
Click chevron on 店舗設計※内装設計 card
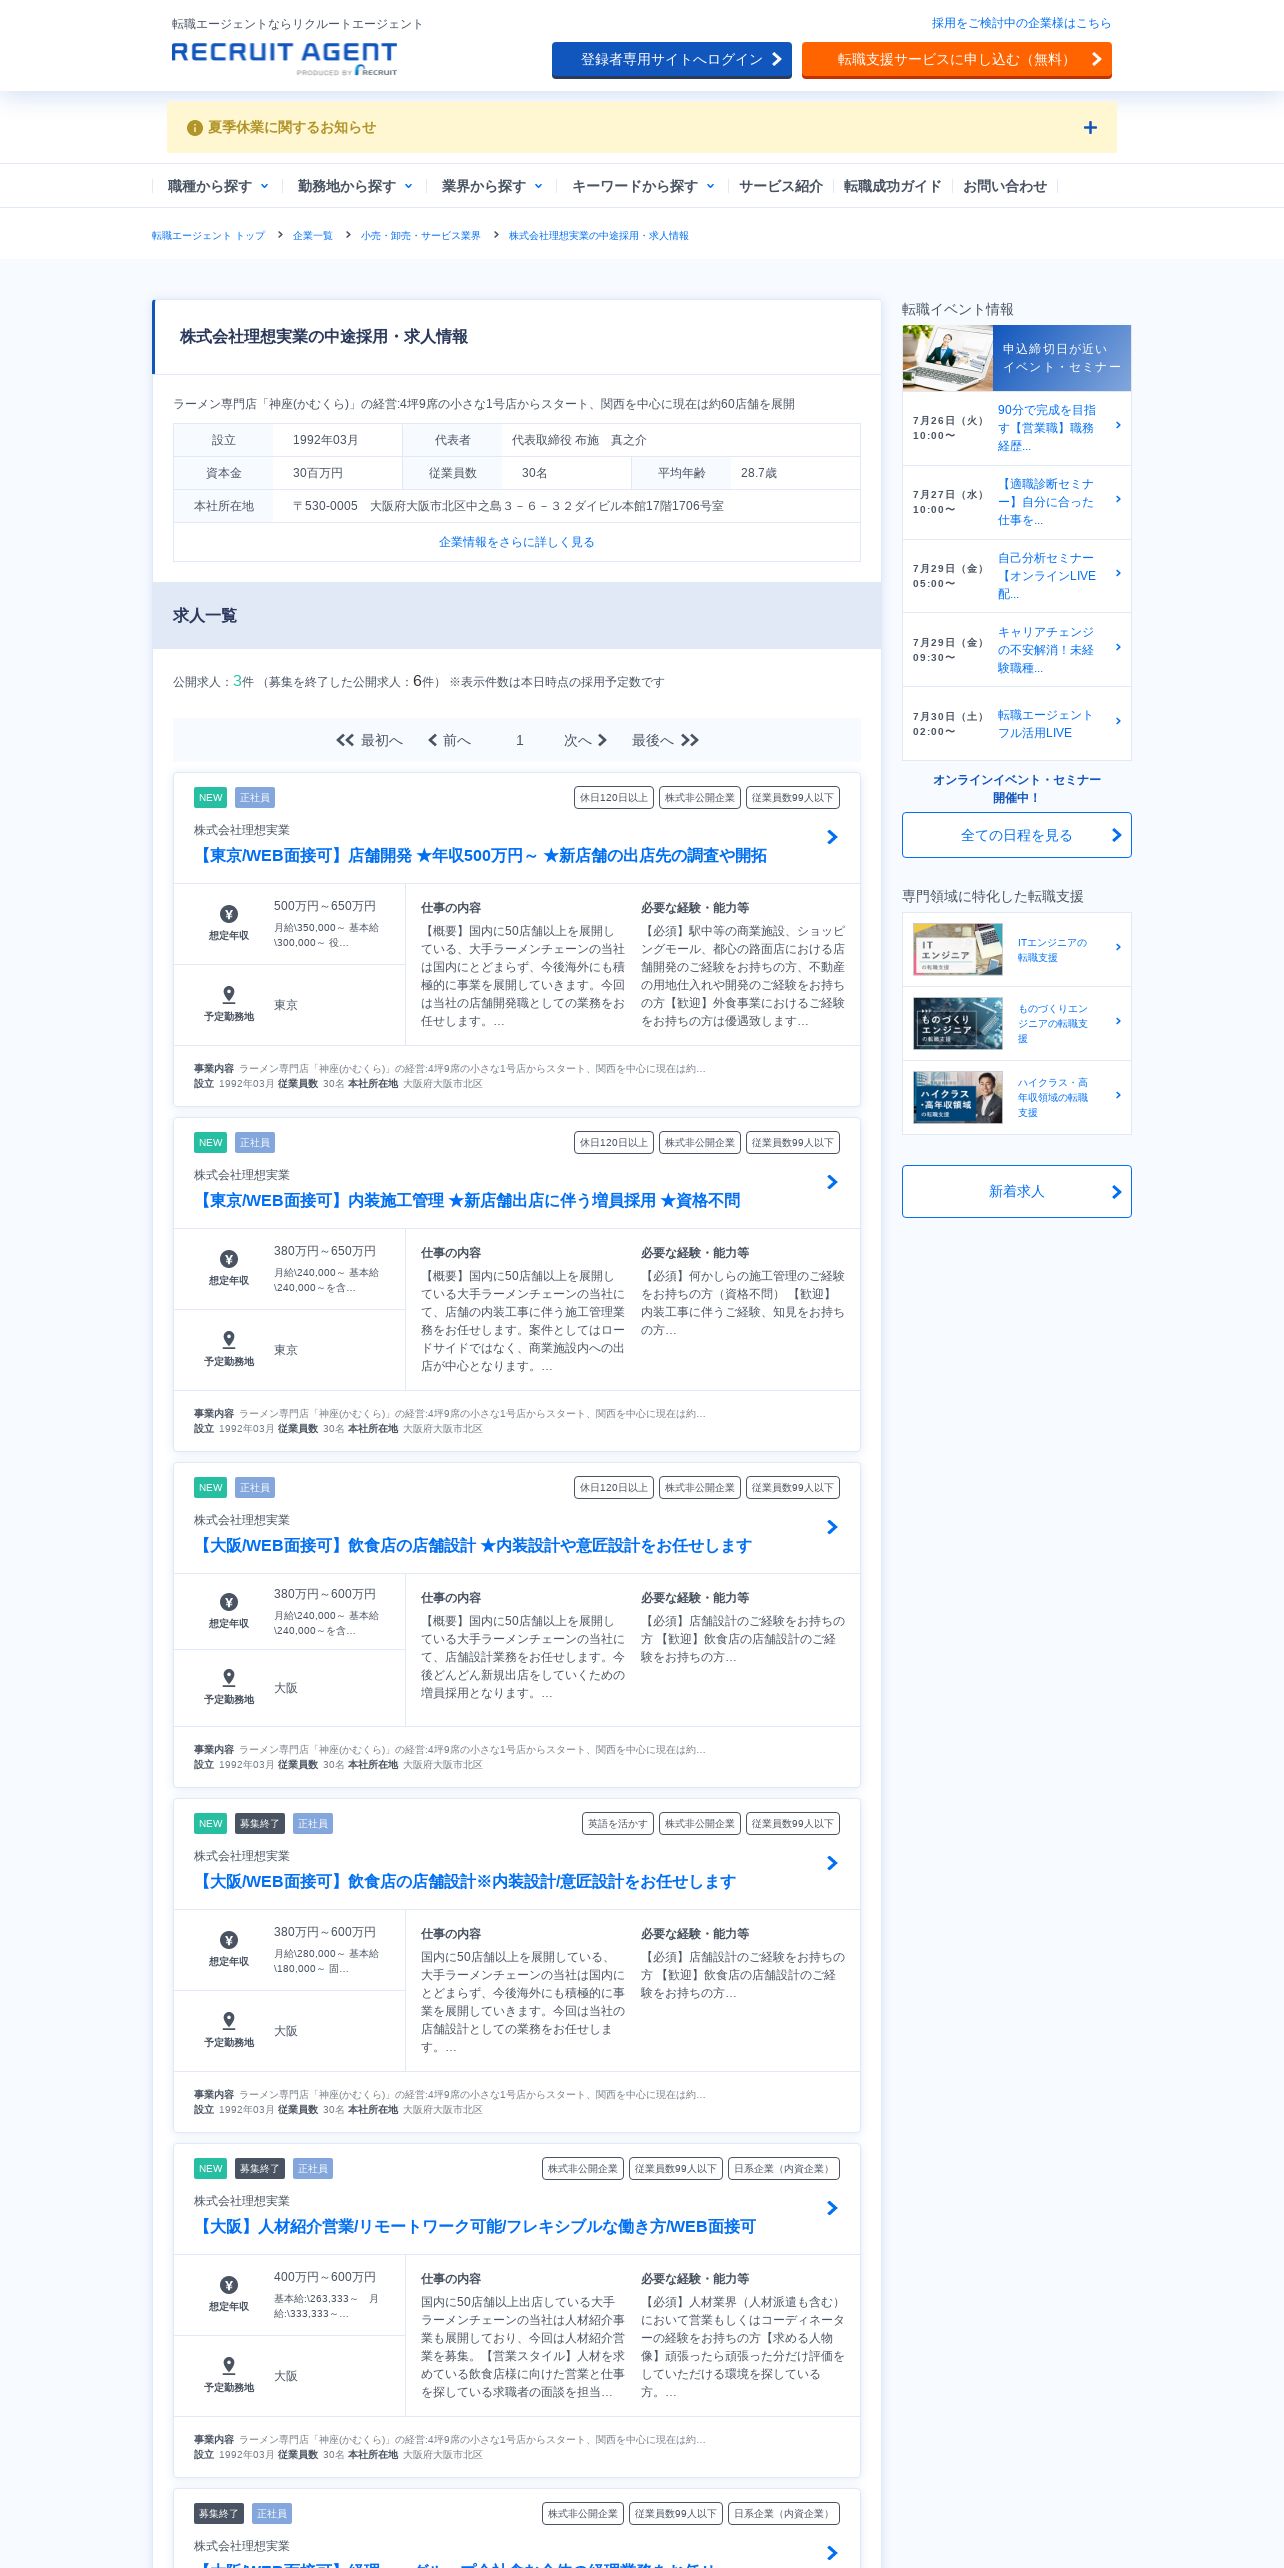click(x=832, y=1863)
